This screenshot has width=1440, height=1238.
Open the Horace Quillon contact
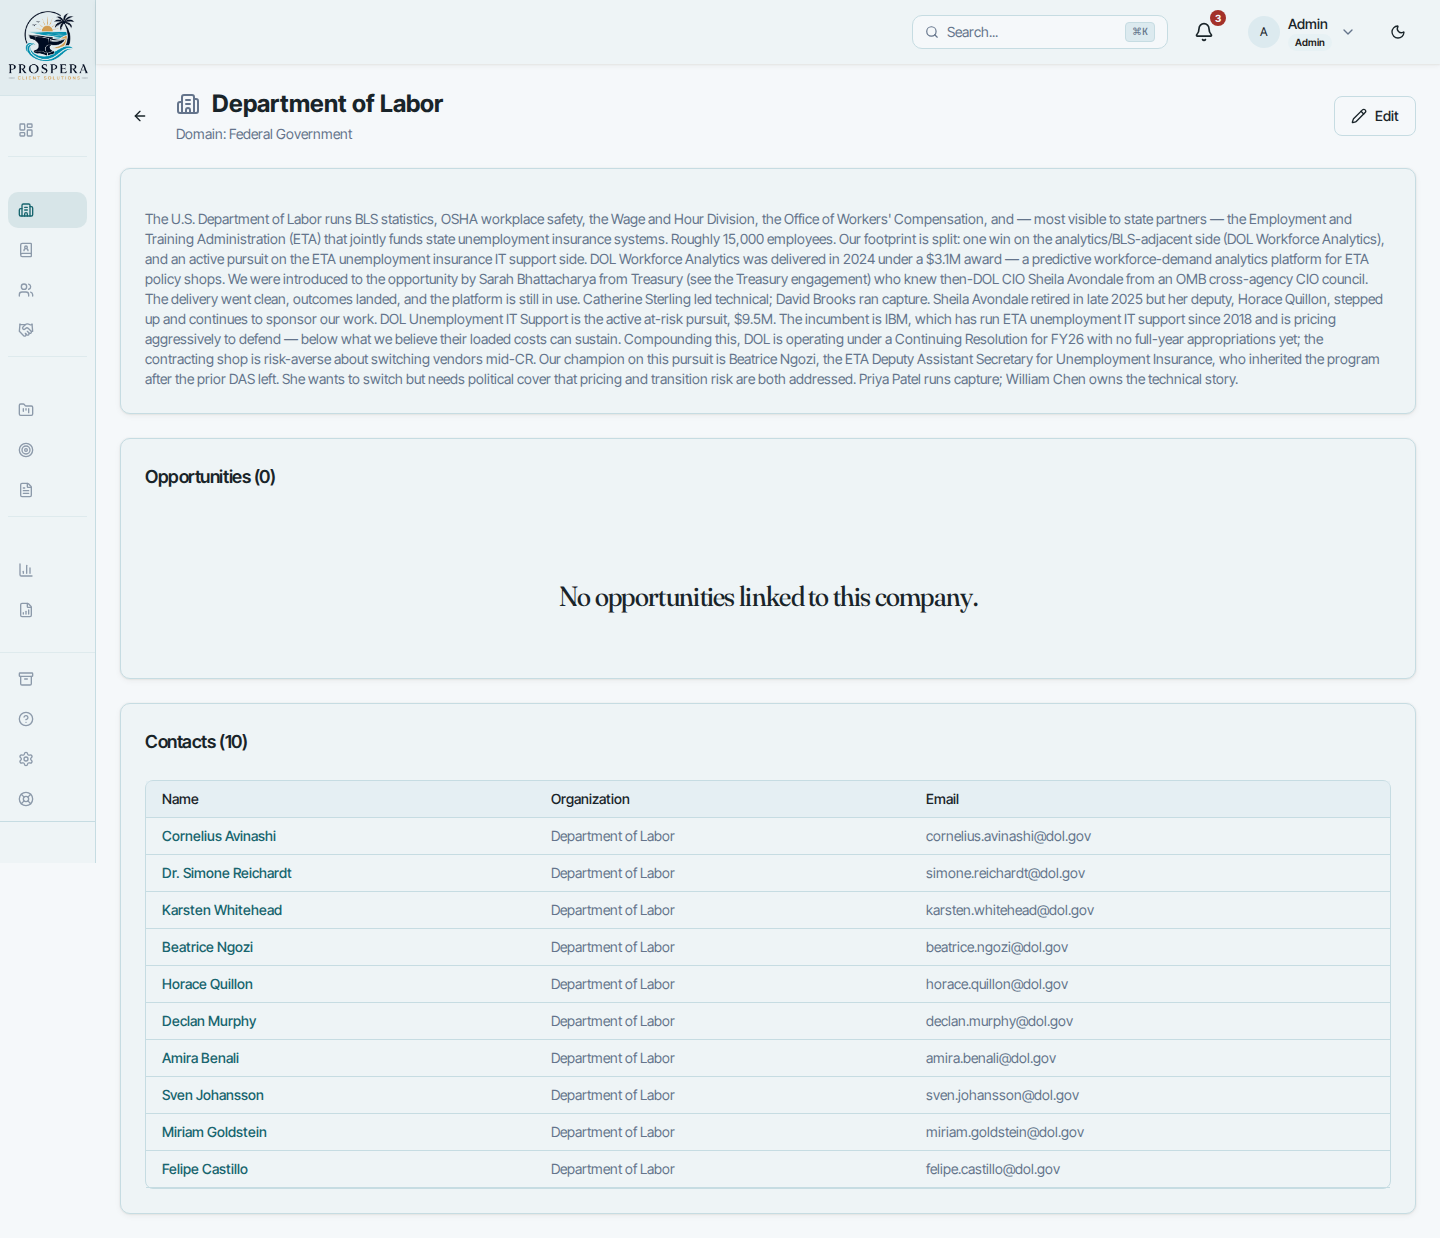pyautogui.click(x=207, y=984)
